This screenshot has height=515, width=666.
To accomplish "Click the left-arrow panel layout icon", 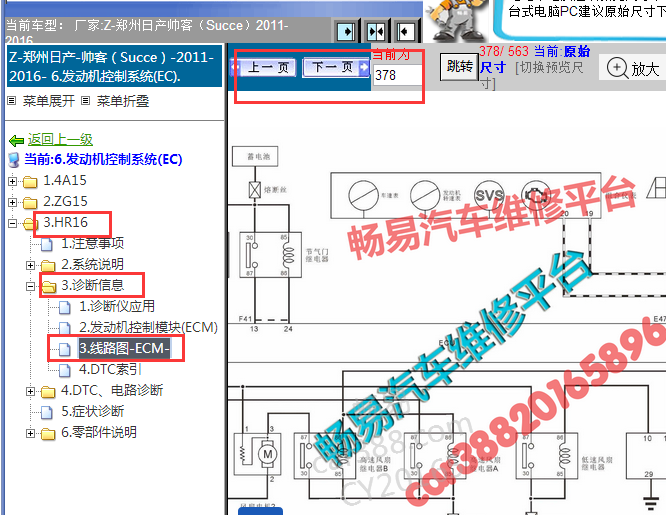I will (405, 31).
